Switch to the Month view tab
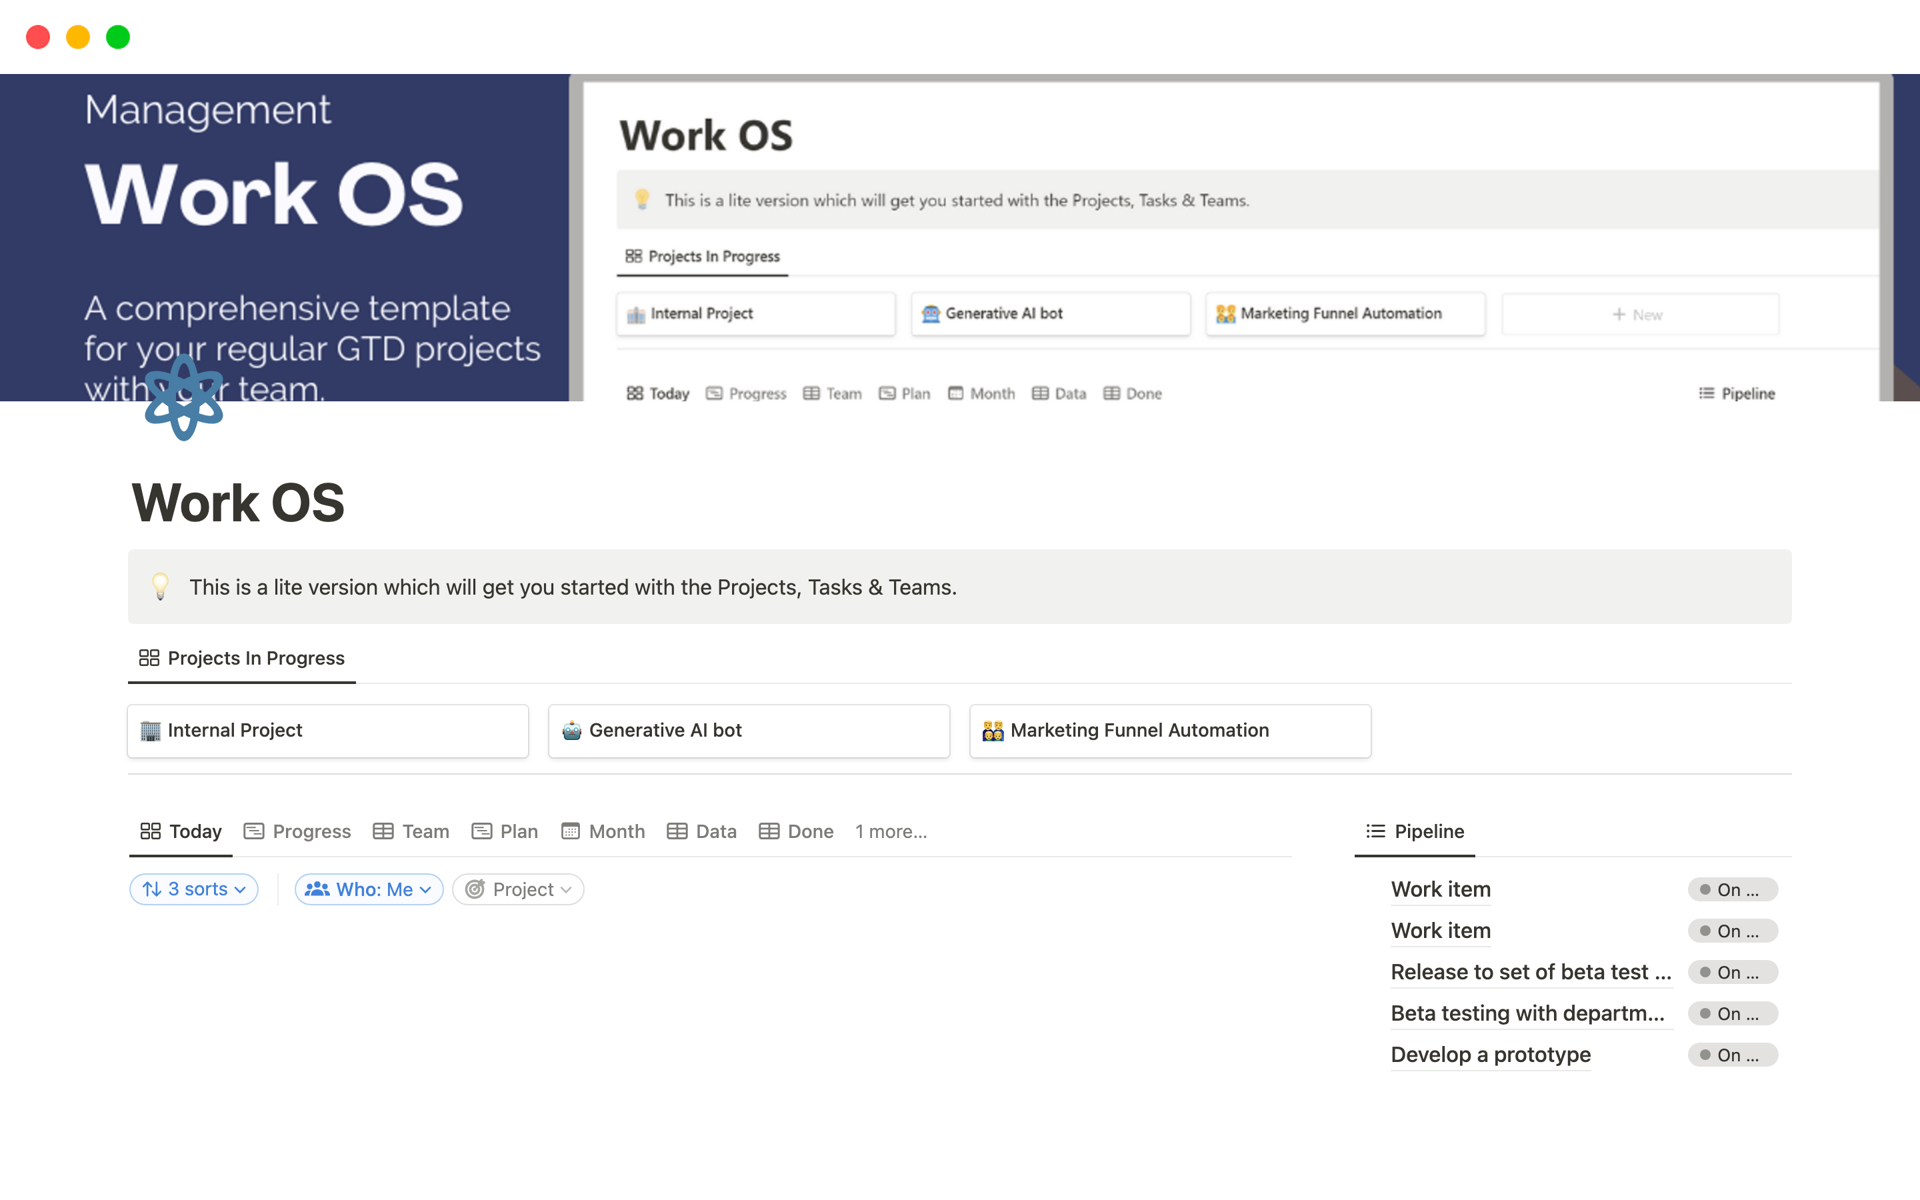1920x1200 pixels. [x=603, y=831]
